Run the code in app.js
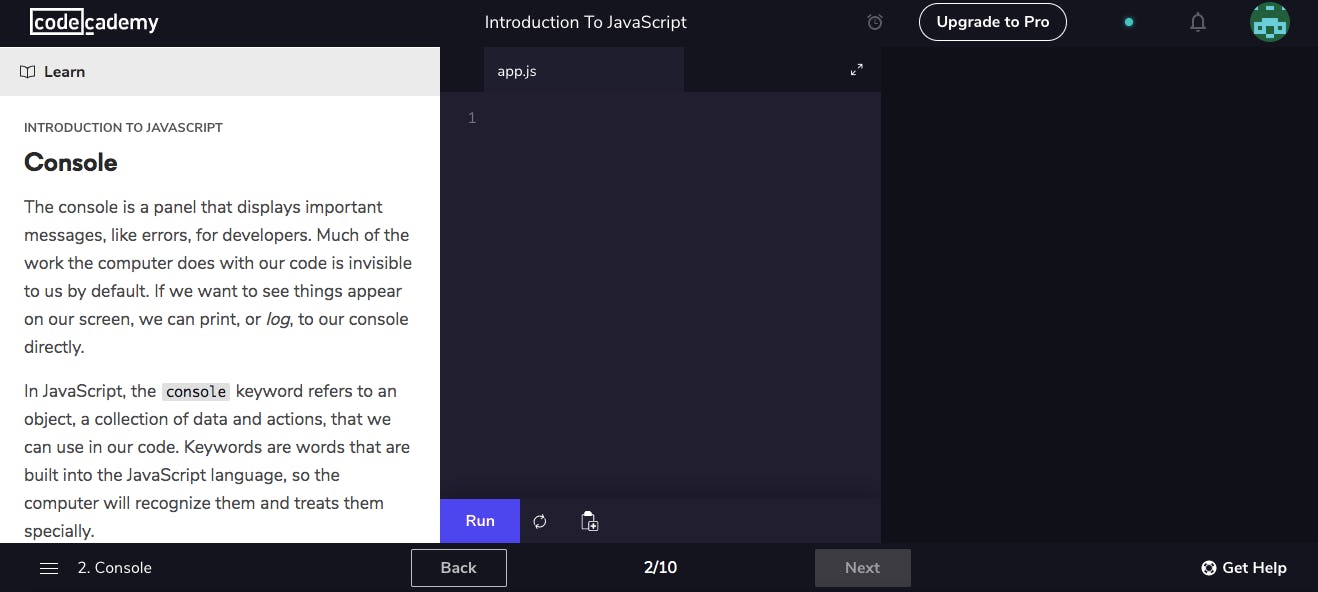The width and height of the screenshot is (1318, 592). coord(479,520)
